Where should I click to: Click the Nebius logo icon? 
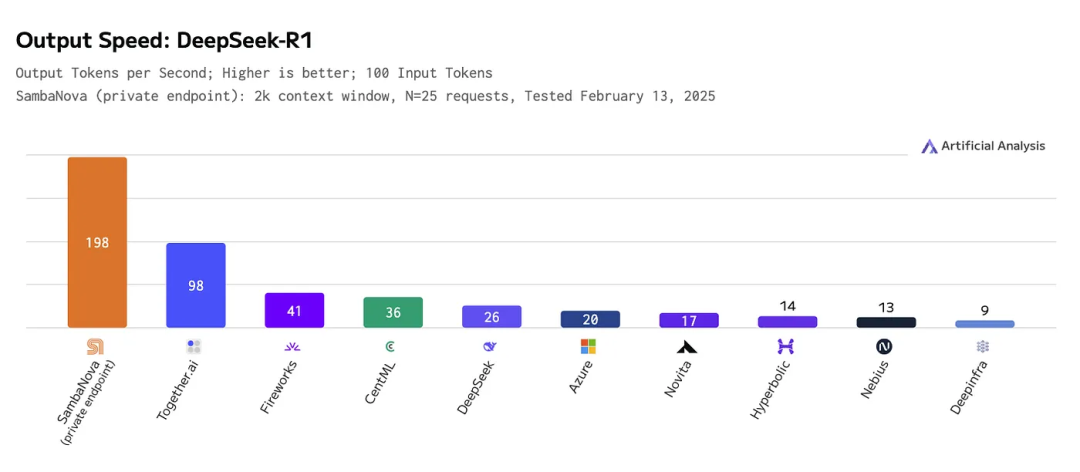click(884, 347)
